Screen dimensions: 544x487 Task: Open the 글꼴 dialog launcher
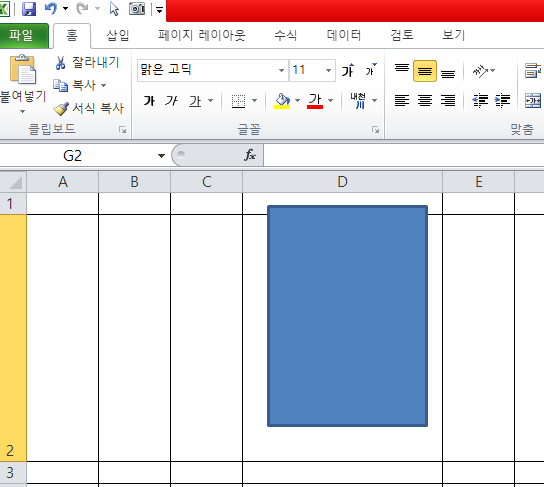pos(375,130)
